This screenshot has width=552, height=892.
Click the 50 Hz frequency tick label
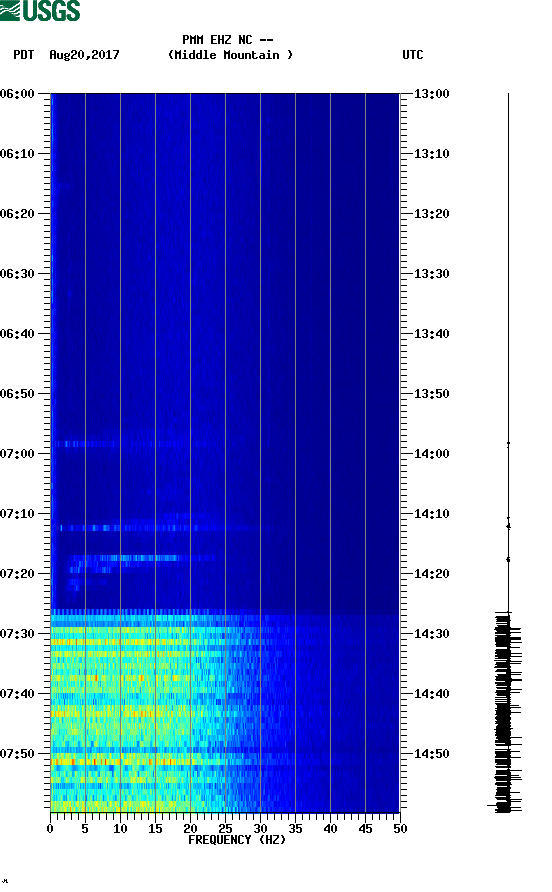(401, 829)
